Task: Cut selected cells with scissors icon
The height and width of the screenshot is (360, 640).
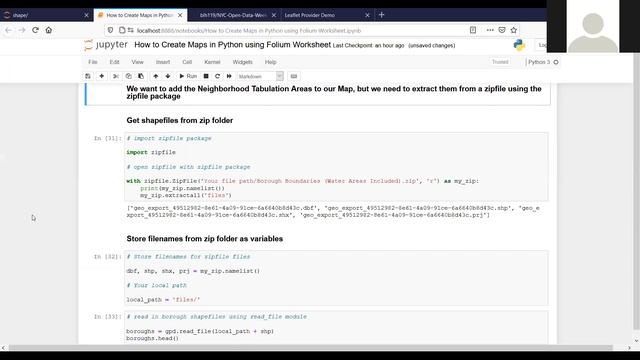Action: (x=116, y=76)
